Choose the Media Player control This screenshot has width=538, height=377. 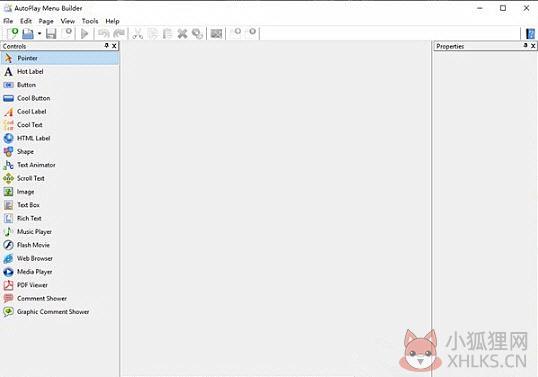point(60,272)
